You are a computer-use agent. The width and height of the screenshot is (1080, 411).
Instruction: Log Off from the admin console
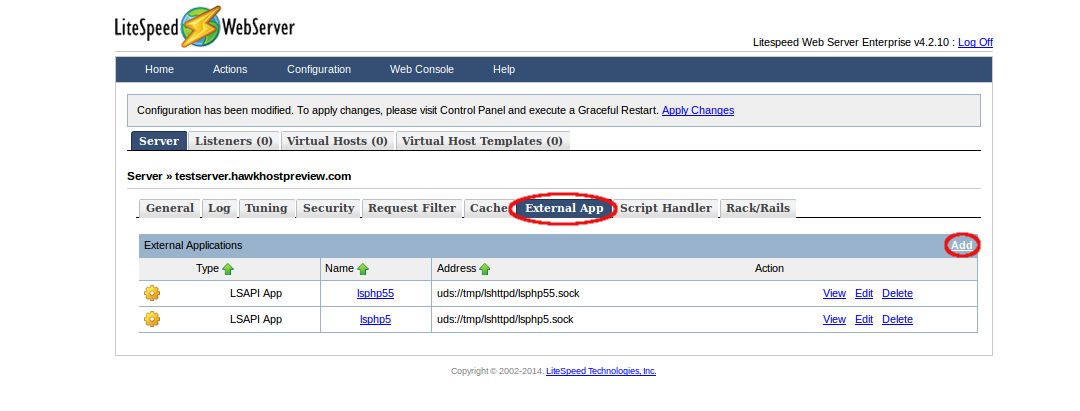tap(975, 42)
